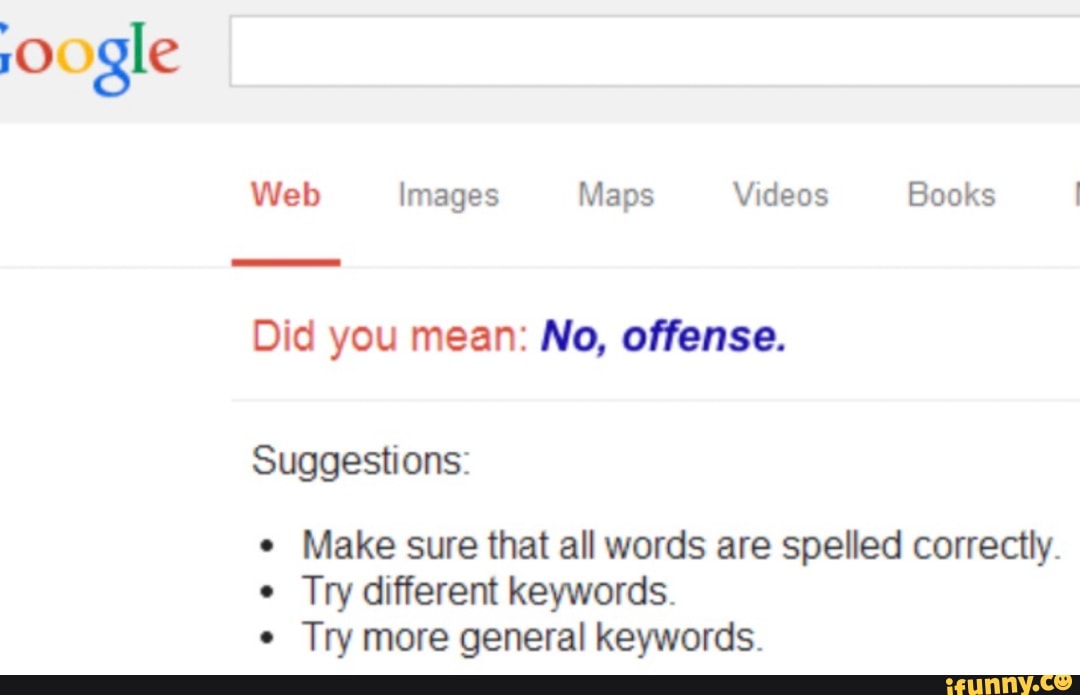Click the "Try different keywords." suggestion
The height and width of the screenshot is (695, 1080).
point(489,592)
